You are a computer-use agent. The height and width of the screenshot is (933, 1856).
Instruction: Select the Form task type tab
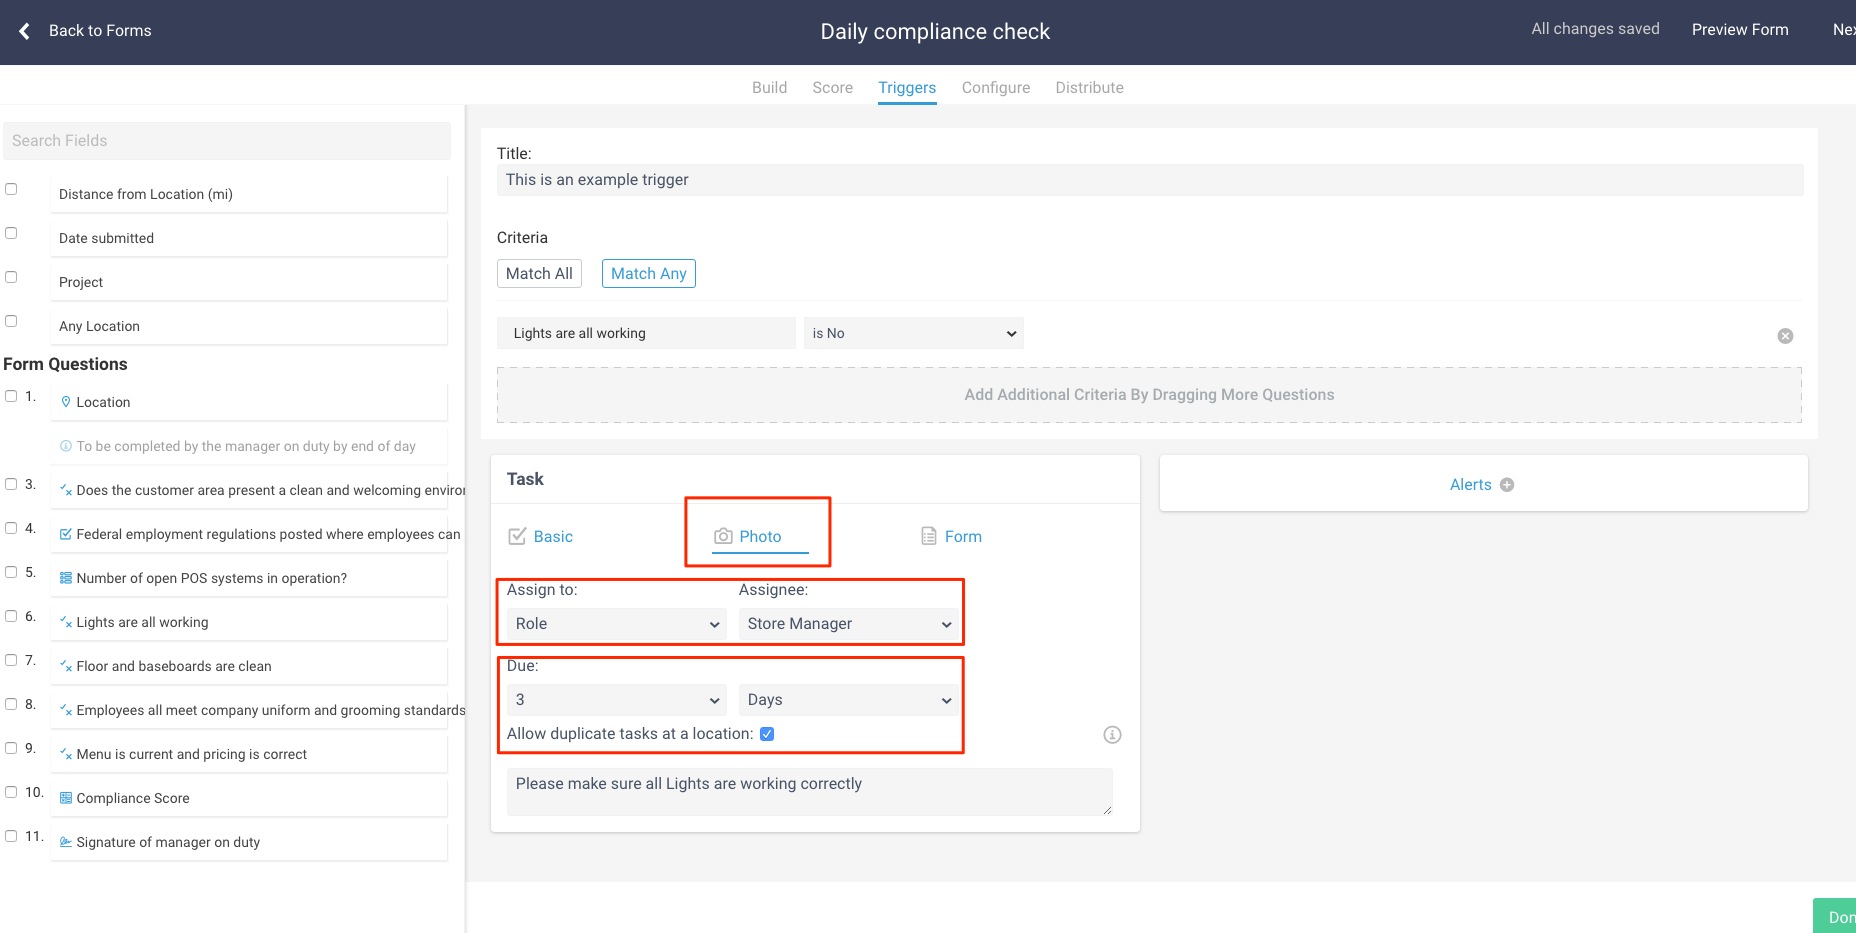click(x=952, y=536)
